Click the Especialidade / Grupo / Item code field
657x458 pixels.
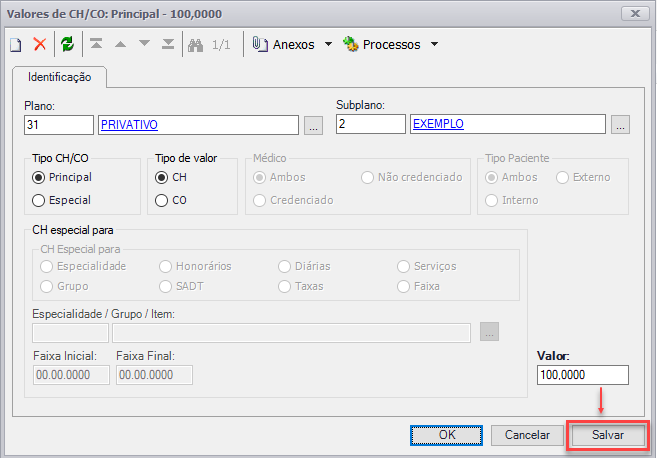[x=70, y=333]
